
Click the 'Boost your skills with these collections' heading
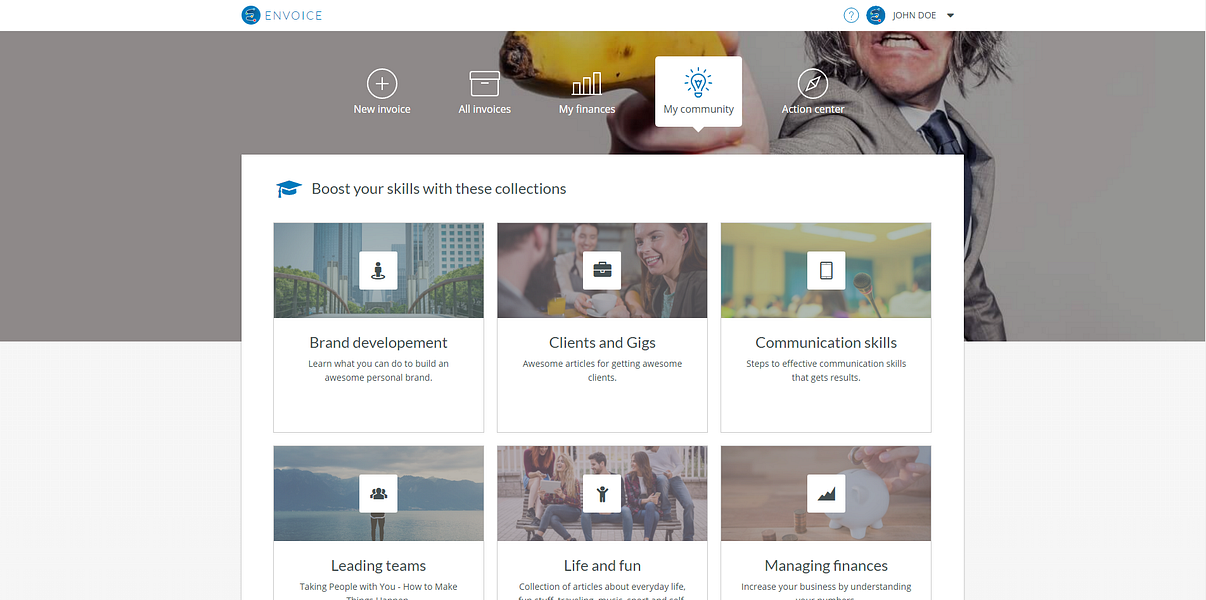click(x=439, y=188)
